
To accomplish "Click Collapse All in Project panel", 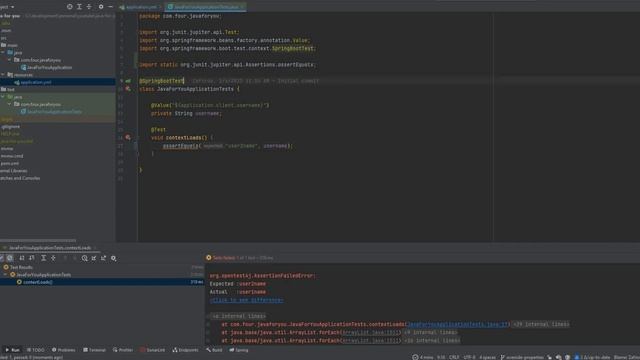I will (89, 7).
